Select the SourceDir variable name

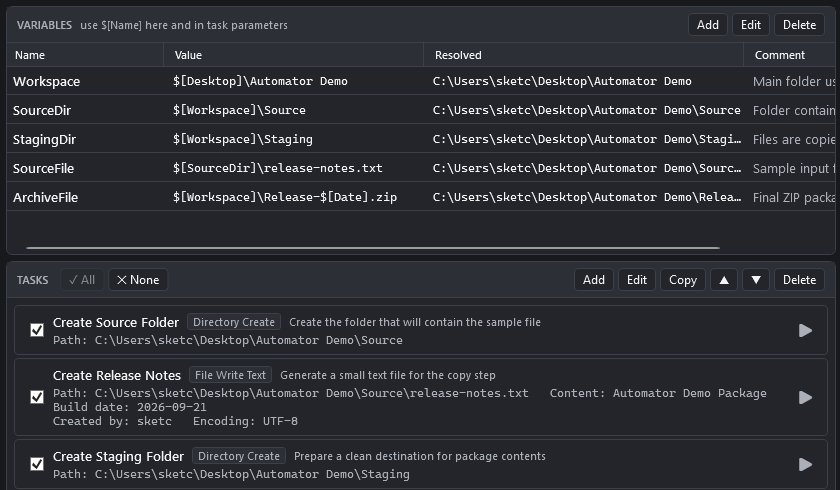coord(42,110)
